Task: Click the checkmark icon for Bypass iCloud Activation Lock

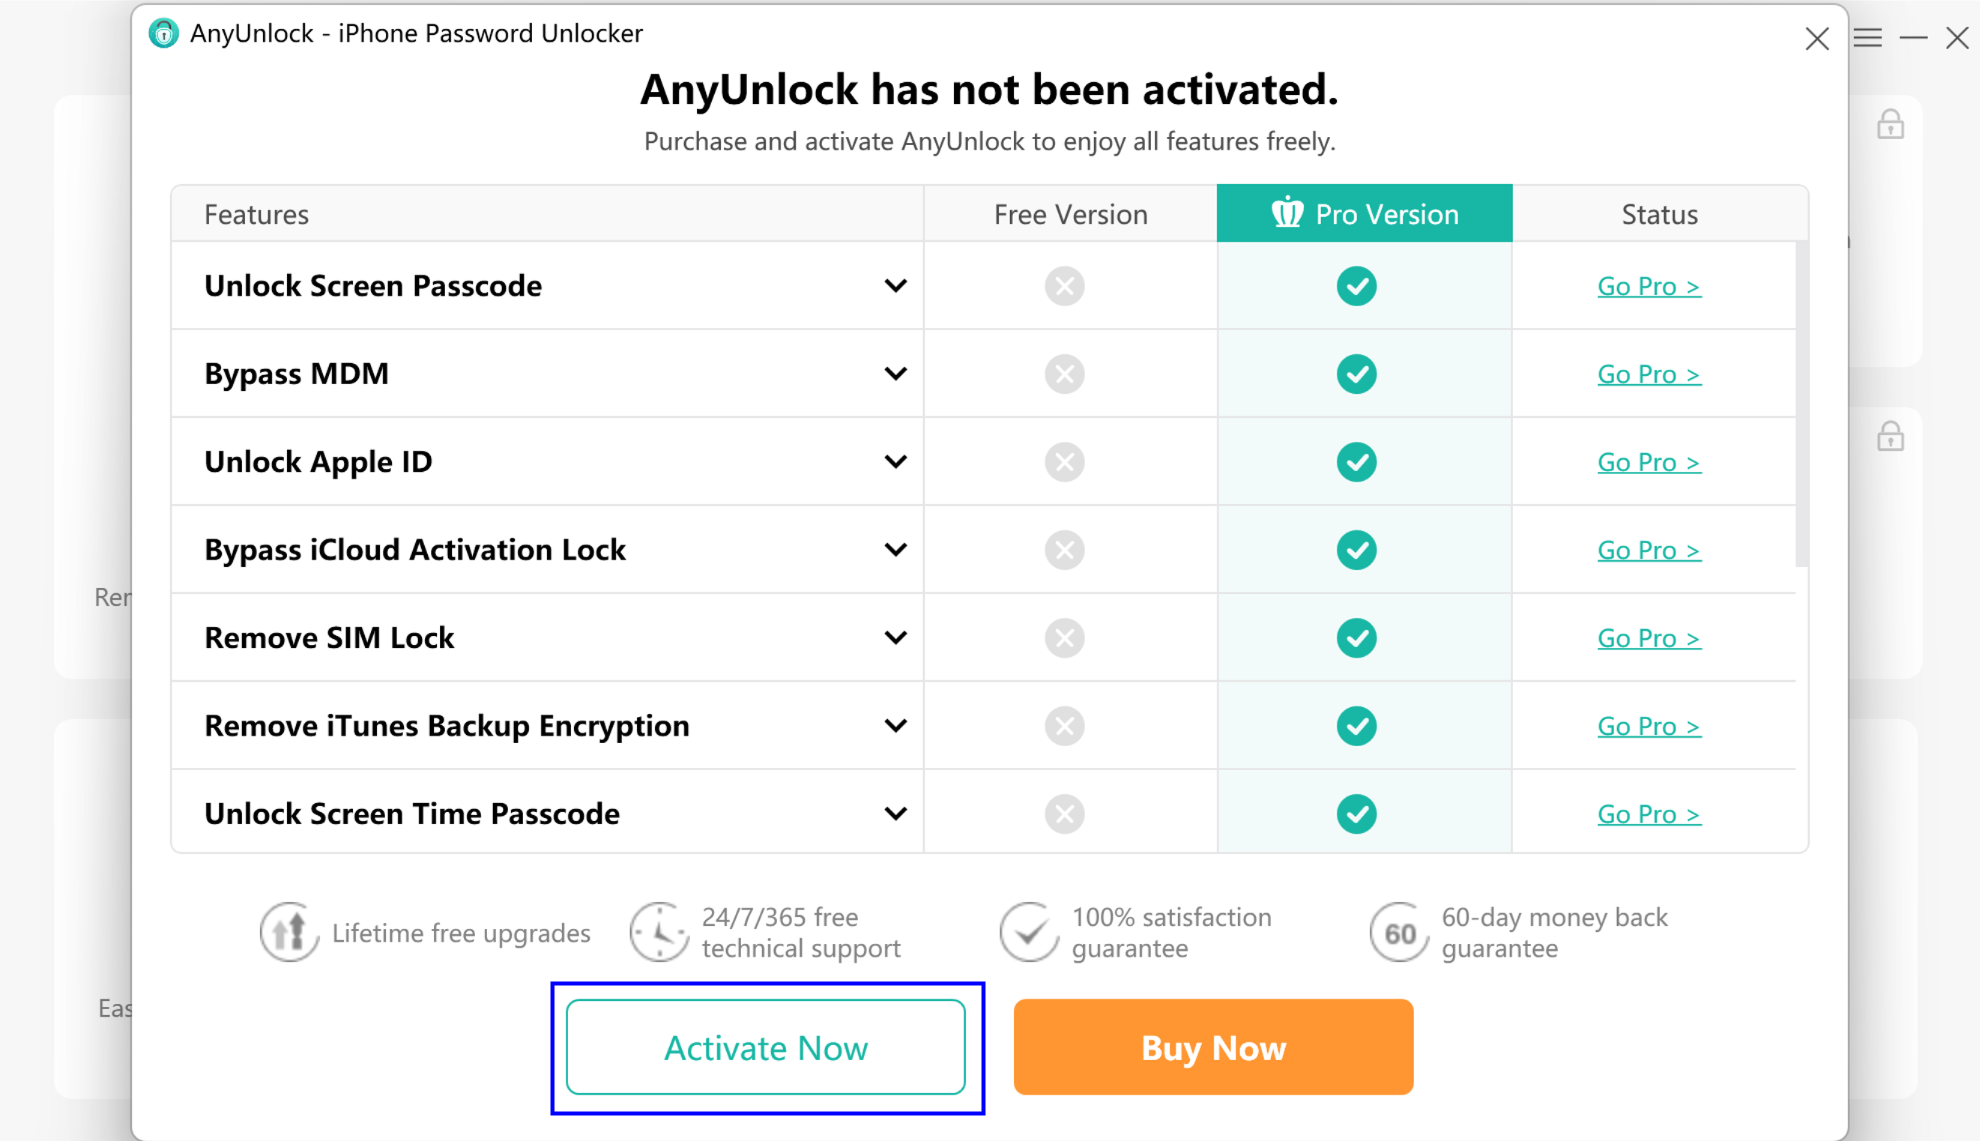Action: pyautogui.click(x=1356, y=549)
